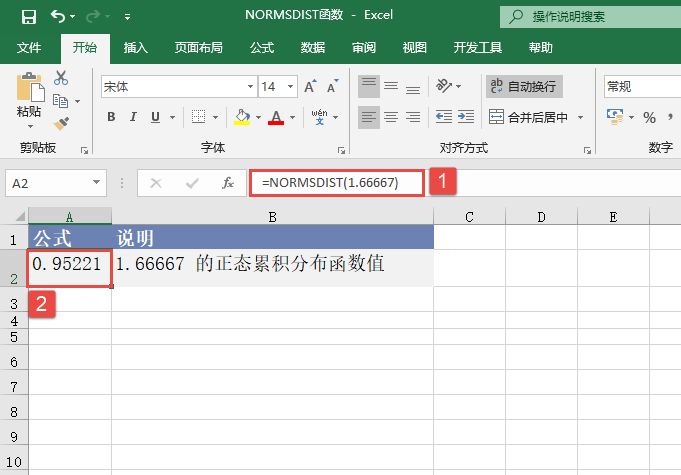Open the font size dropdown
This screenshot has width=681, height=475.
point(280,87)
